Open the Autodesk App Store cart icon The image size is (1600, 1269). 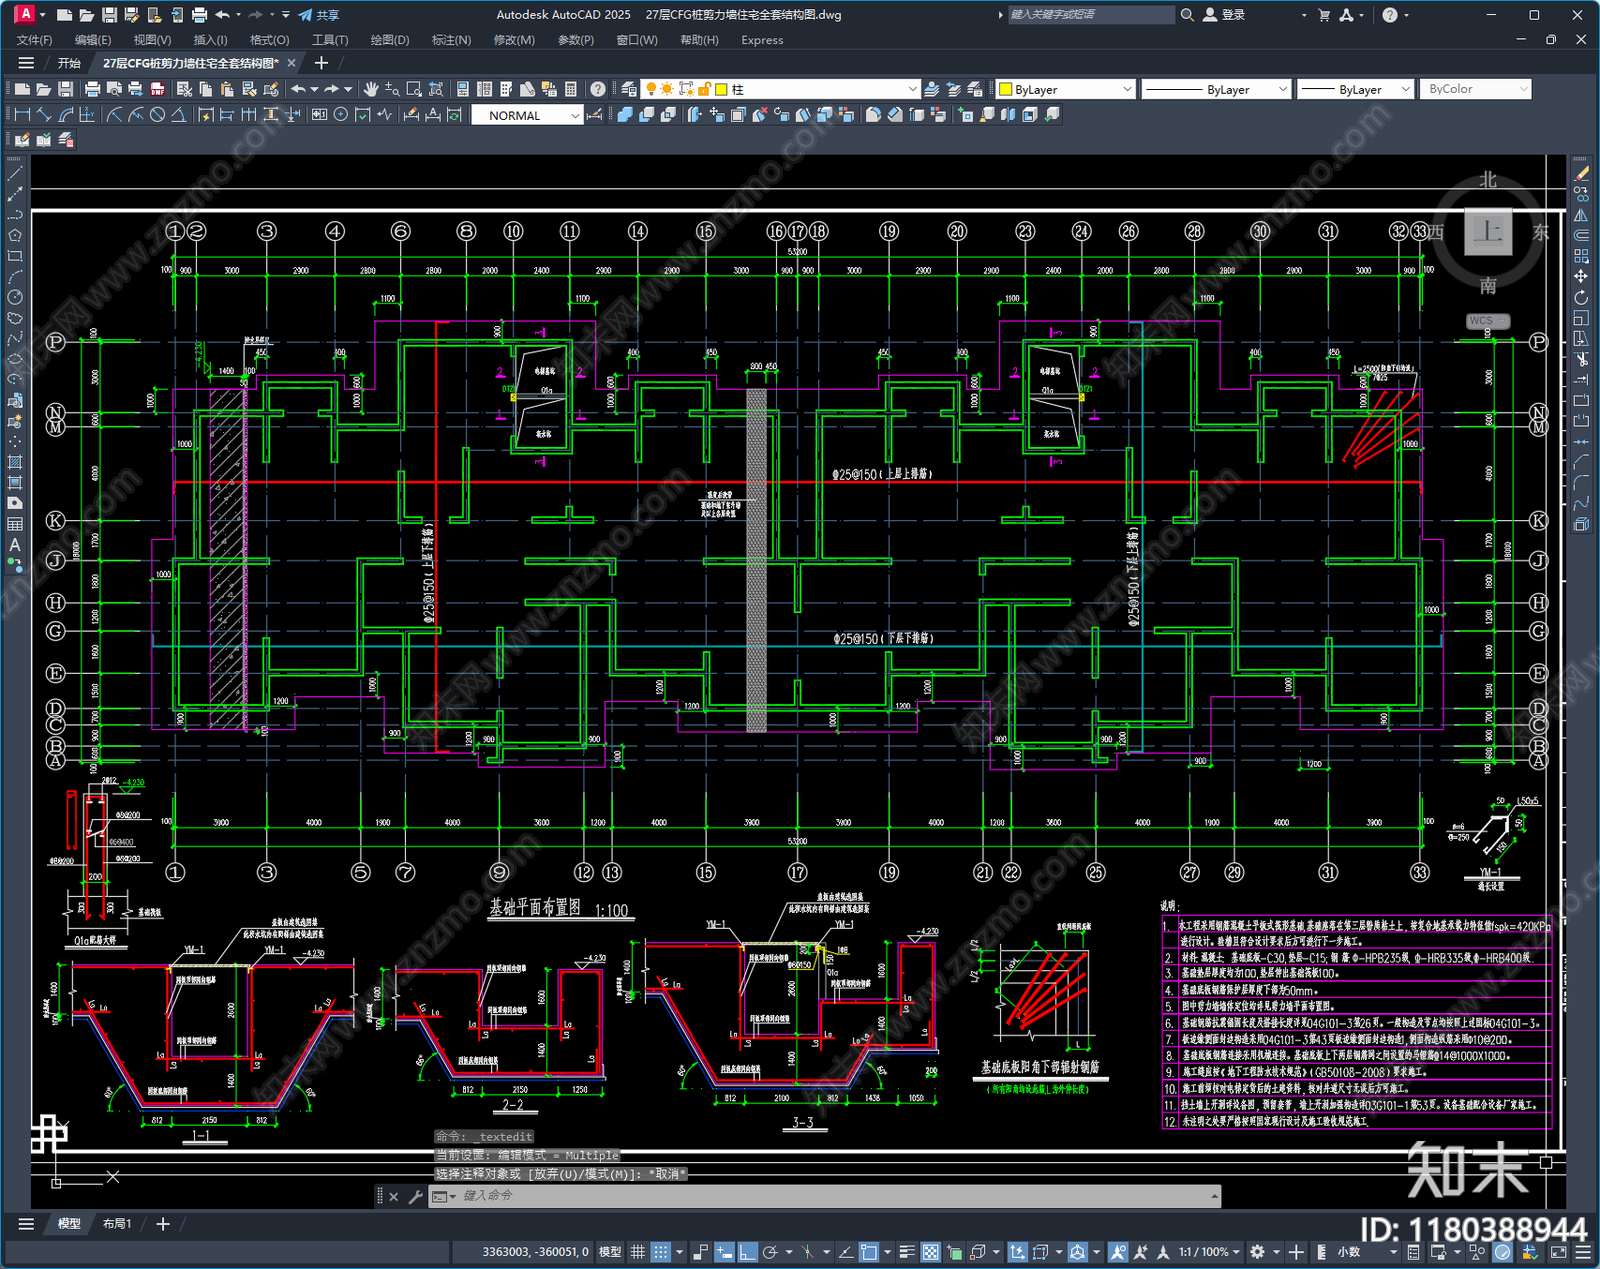(x=1324, y=15)
